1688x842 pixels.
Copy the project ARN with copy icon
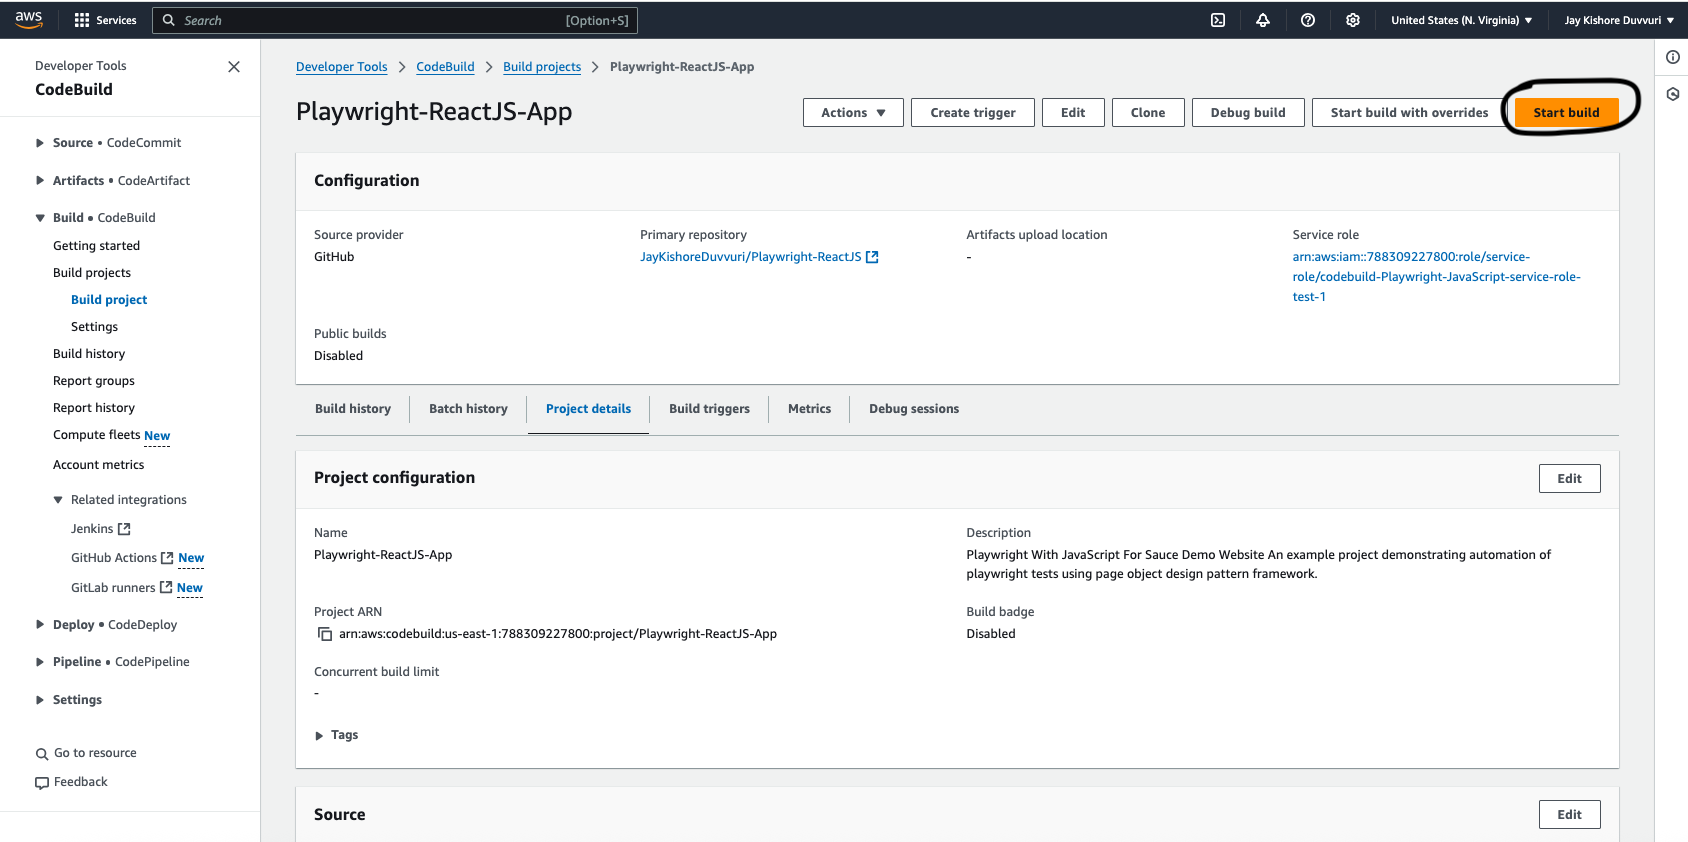click(325, 634)
